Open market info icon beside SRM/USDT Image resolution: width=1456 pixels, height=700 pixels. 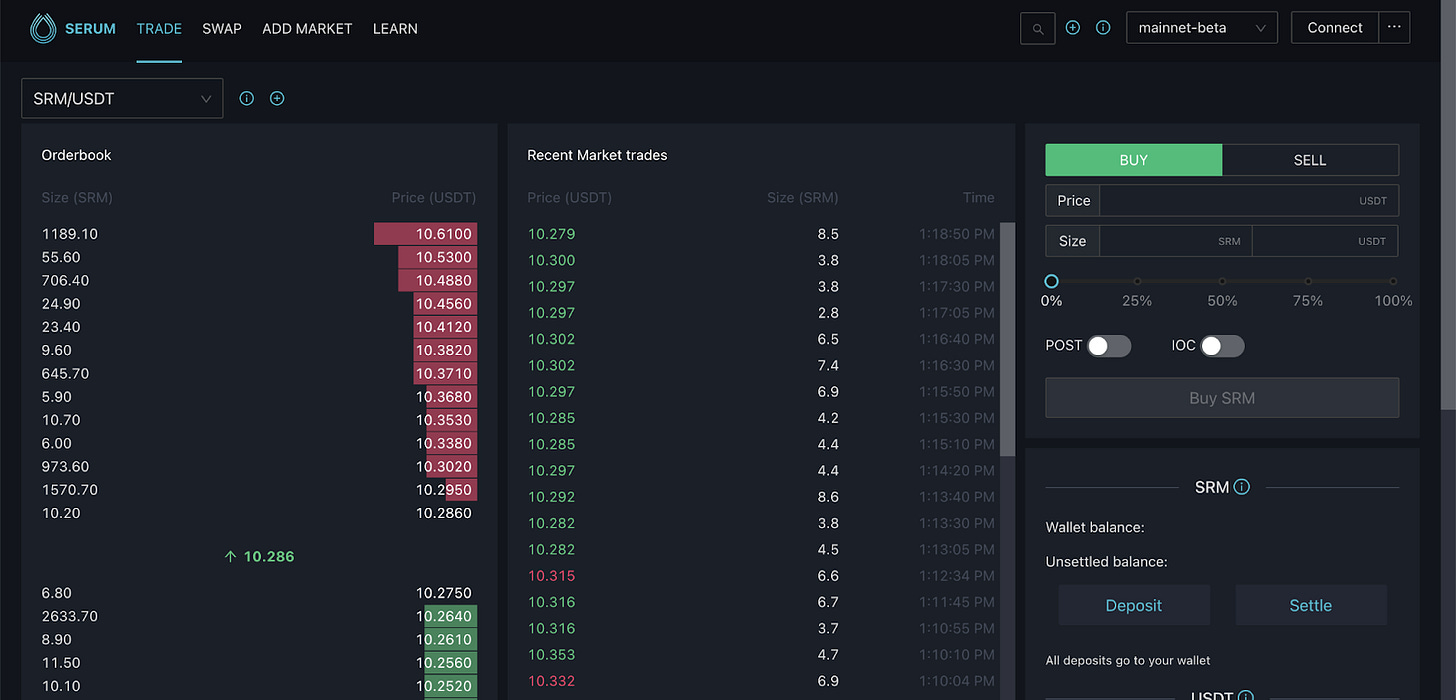pyautogui.click(x=247, y=98)
